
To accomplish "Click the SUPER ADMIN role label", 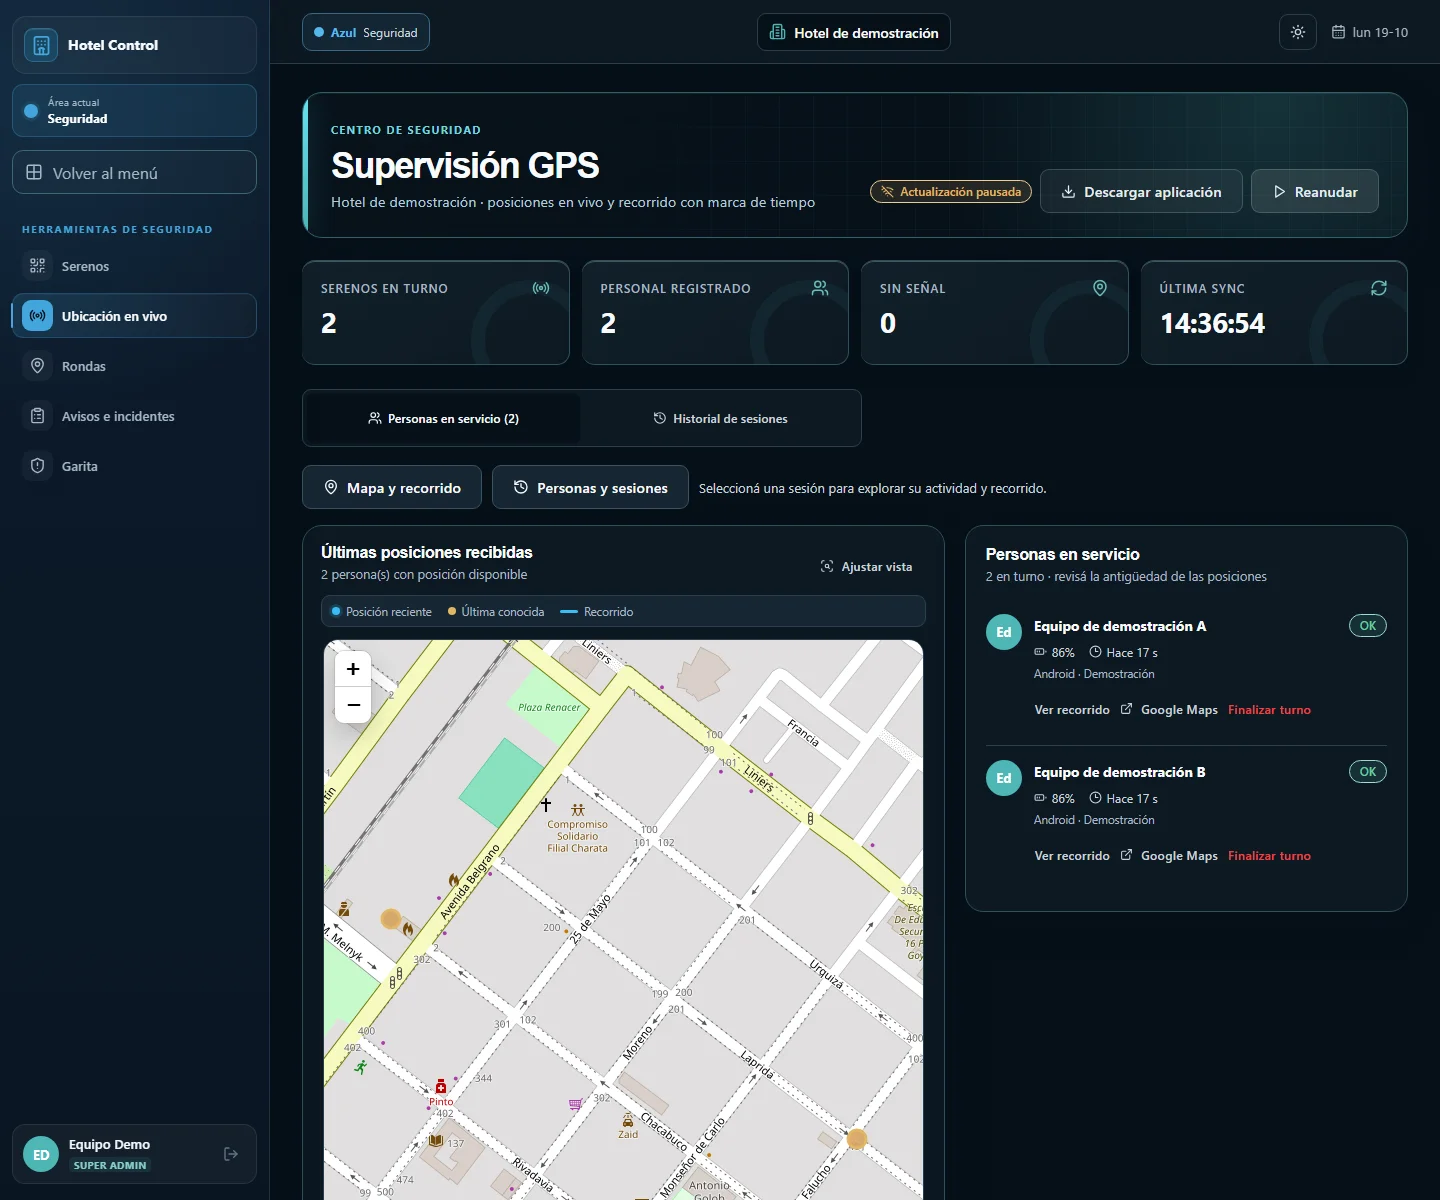I will pos(110,1165).
